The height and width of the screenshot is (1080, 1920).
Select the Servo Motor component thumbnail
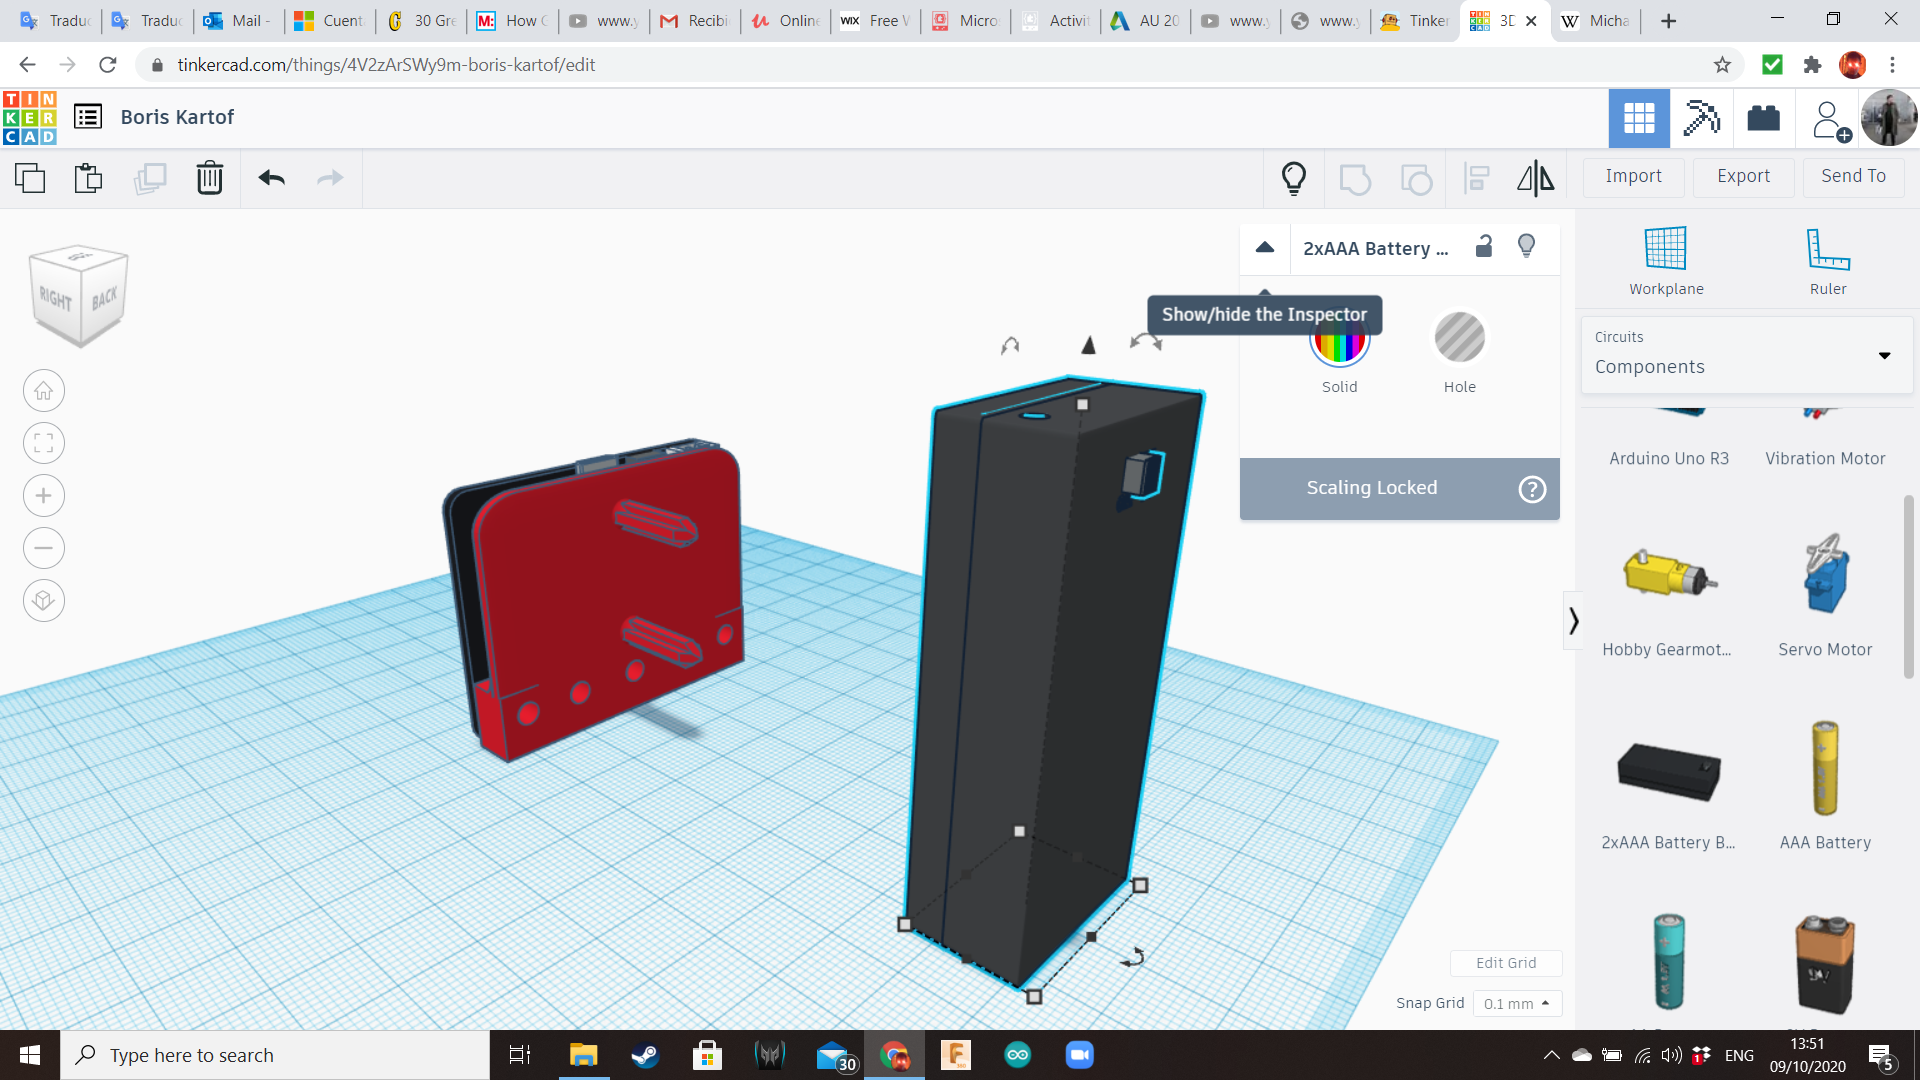click(x=1825, y=575)
